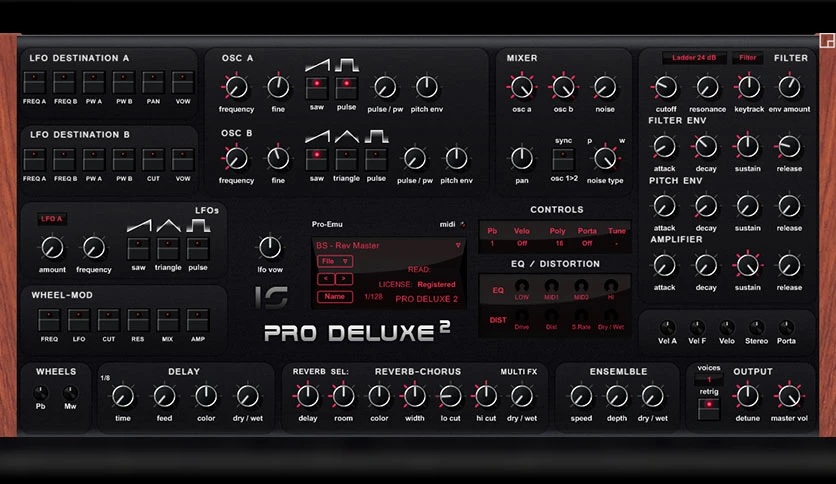Adjust the LFO amount knob

[52, 247]
